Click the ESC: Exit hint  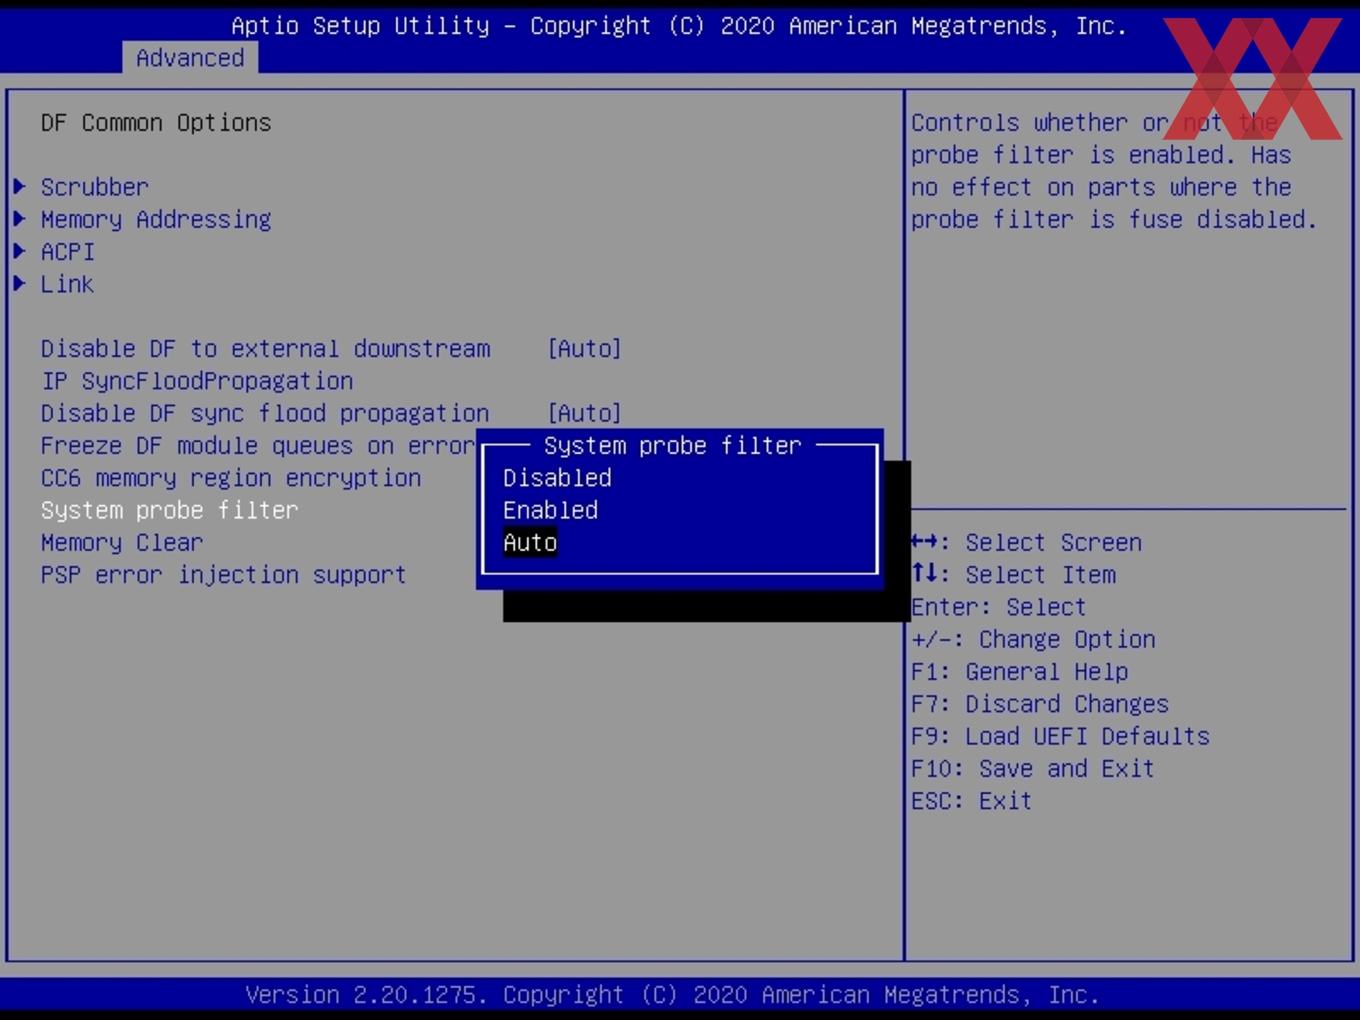(971, 801)
